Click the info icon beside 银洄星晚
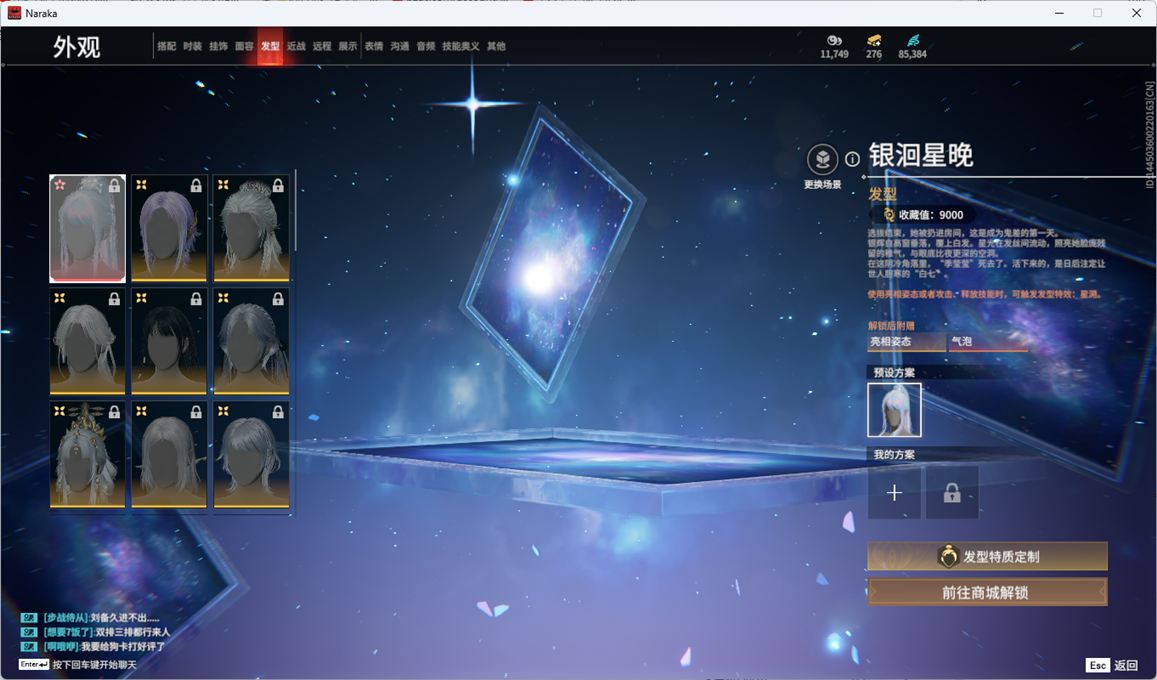Viewport: 1157px width, 680px height. click(x=852, y=159)
